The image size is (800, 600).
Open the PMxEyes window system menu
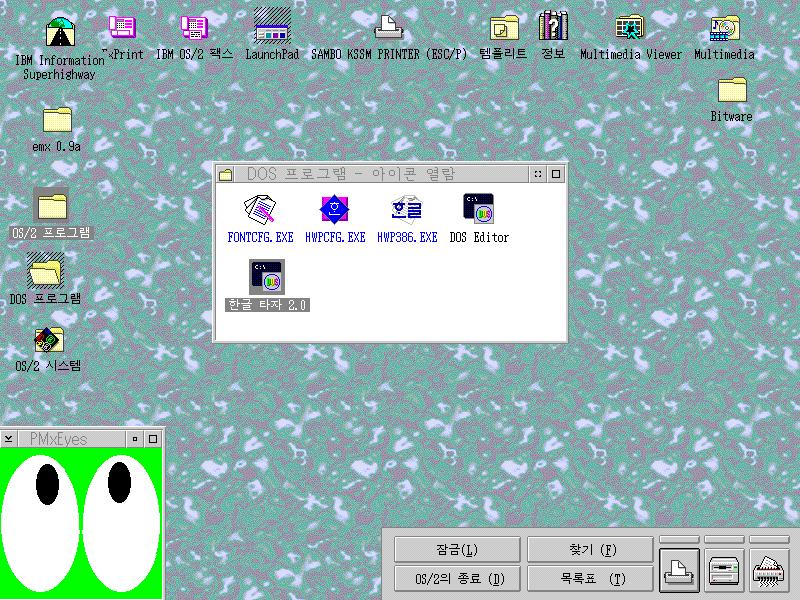9,439
